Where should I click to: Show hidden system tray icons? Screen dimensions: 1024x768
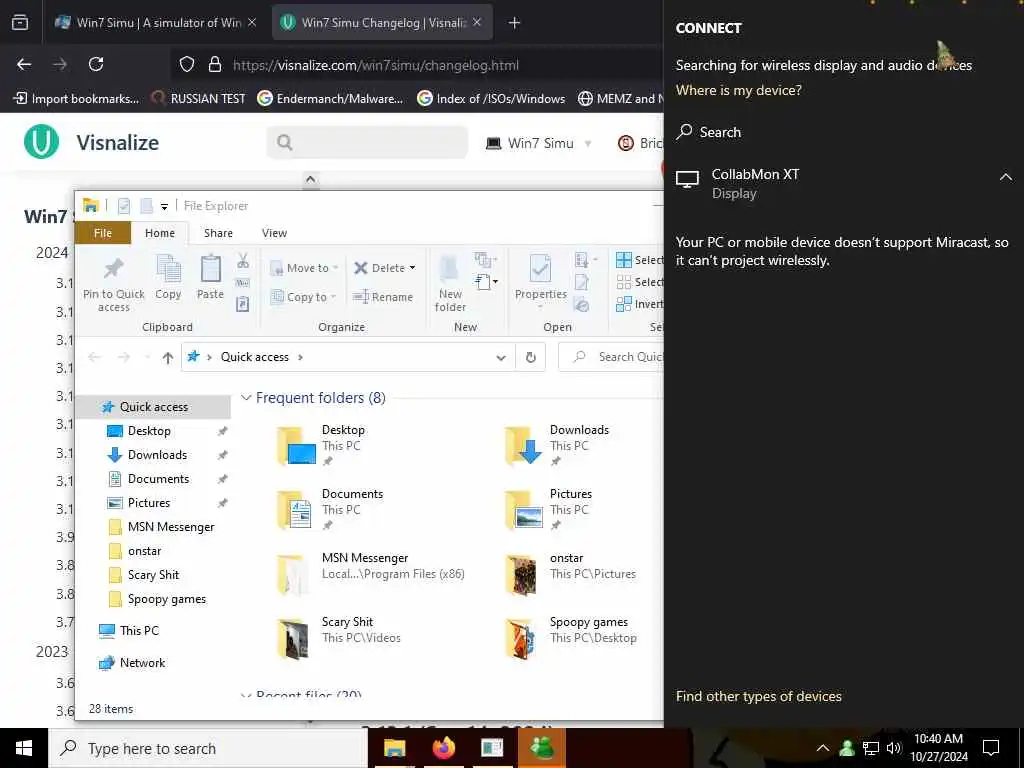pyautogui.click(x=823, y=748)
